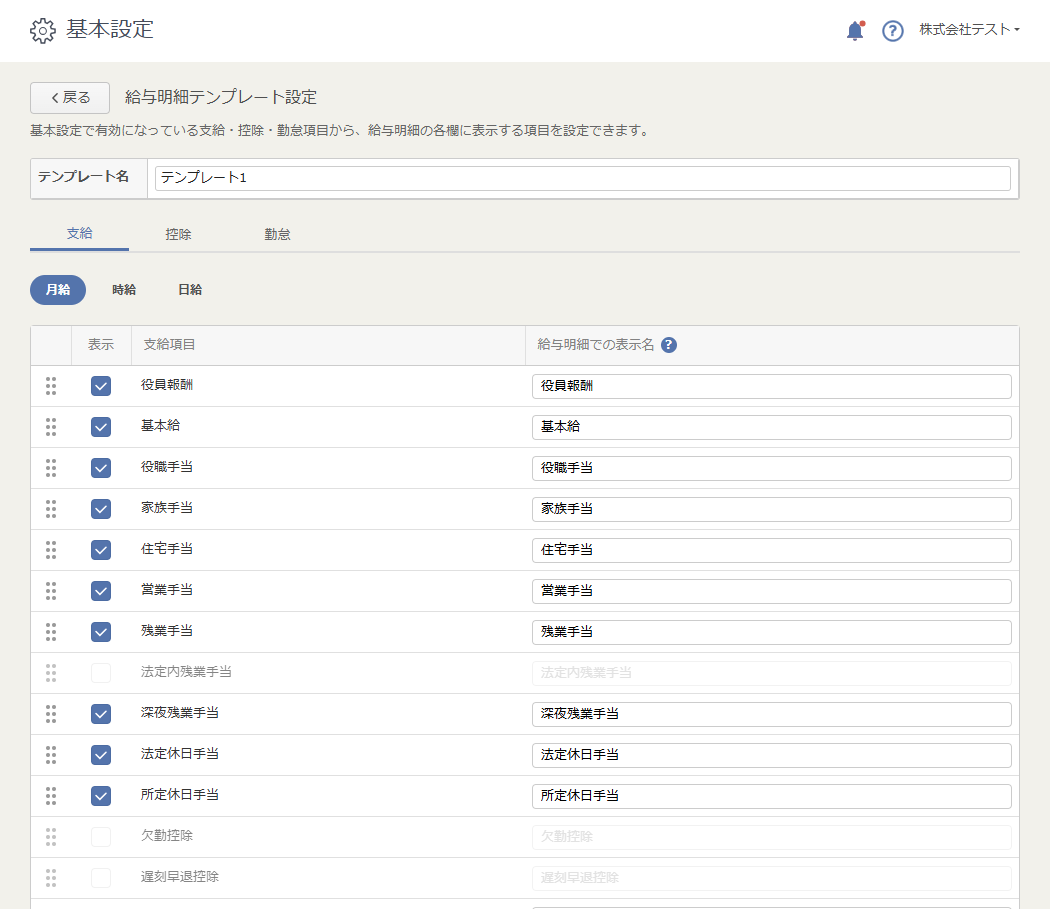The image size is (1050, 909).
Task: Click the notification bell icon
Action: 854,31
